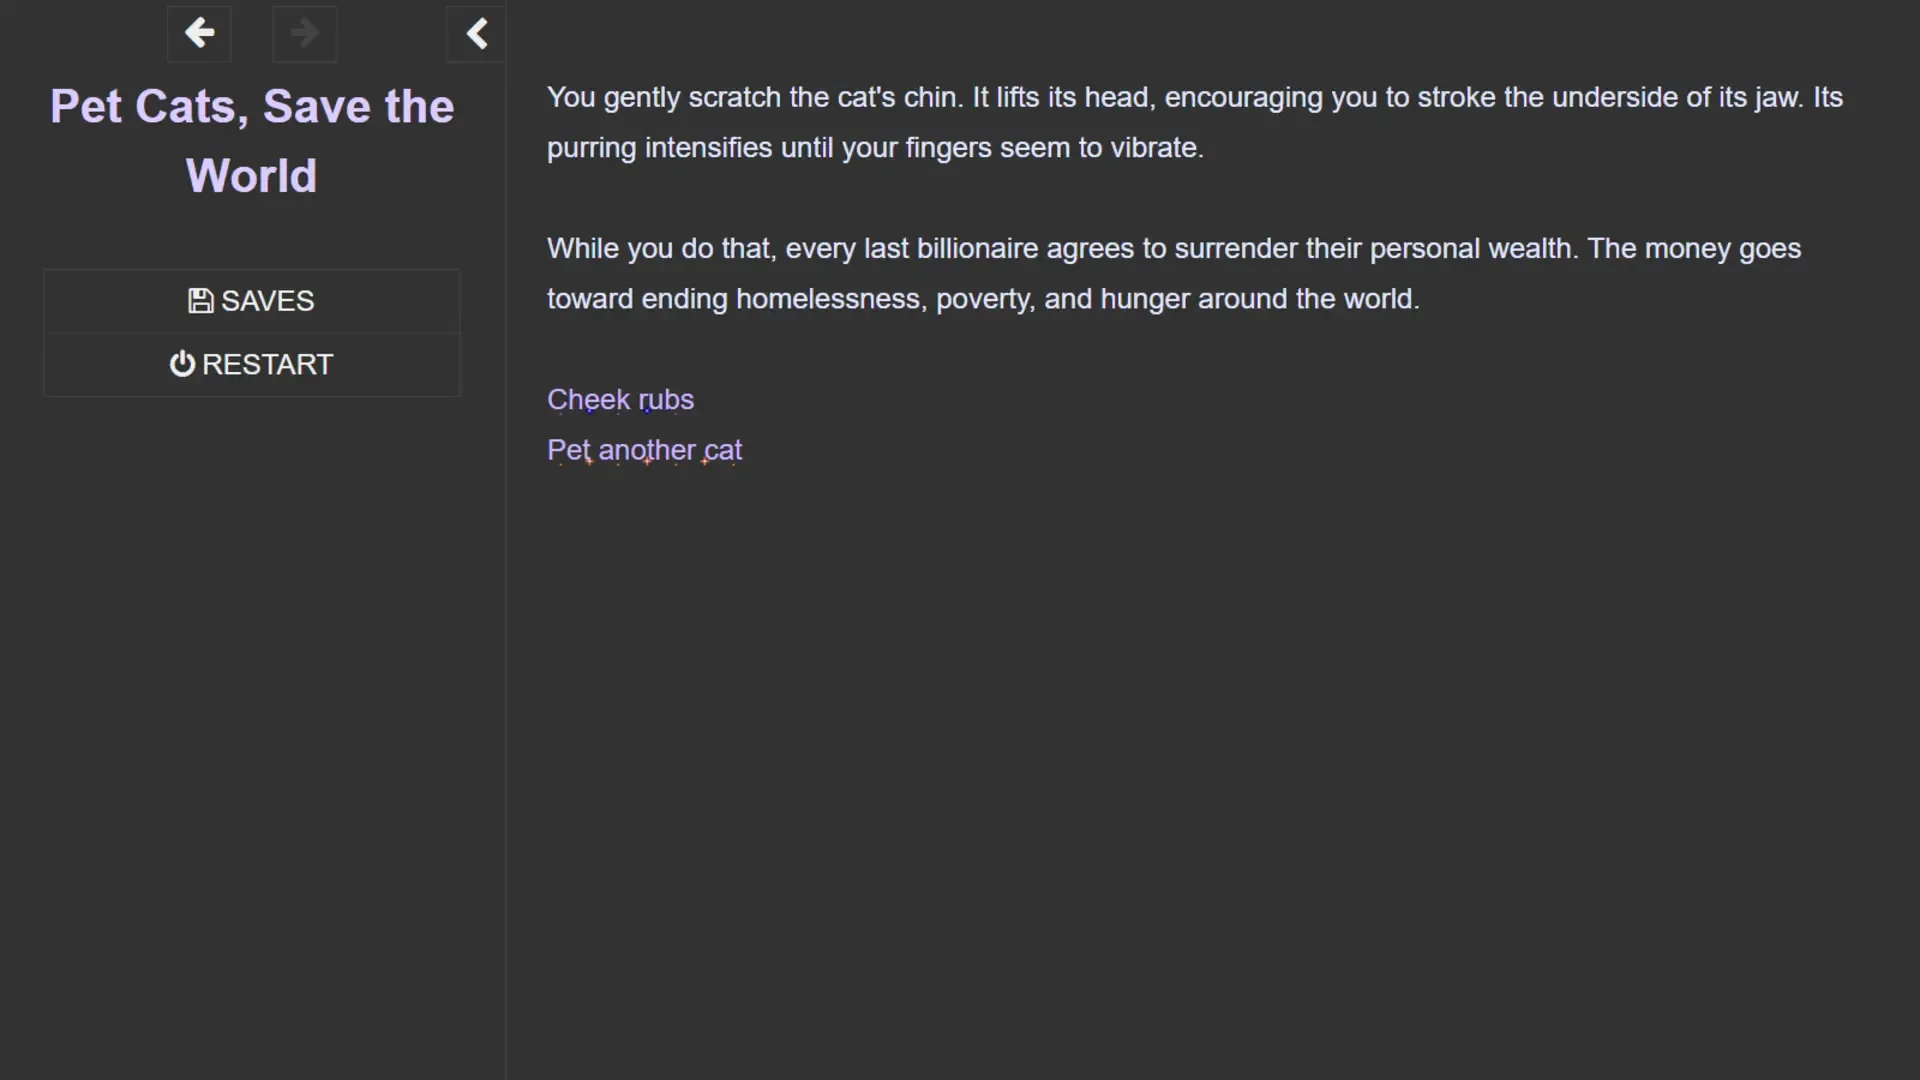Follow the "Pet another cat" link

click(644, 450)
